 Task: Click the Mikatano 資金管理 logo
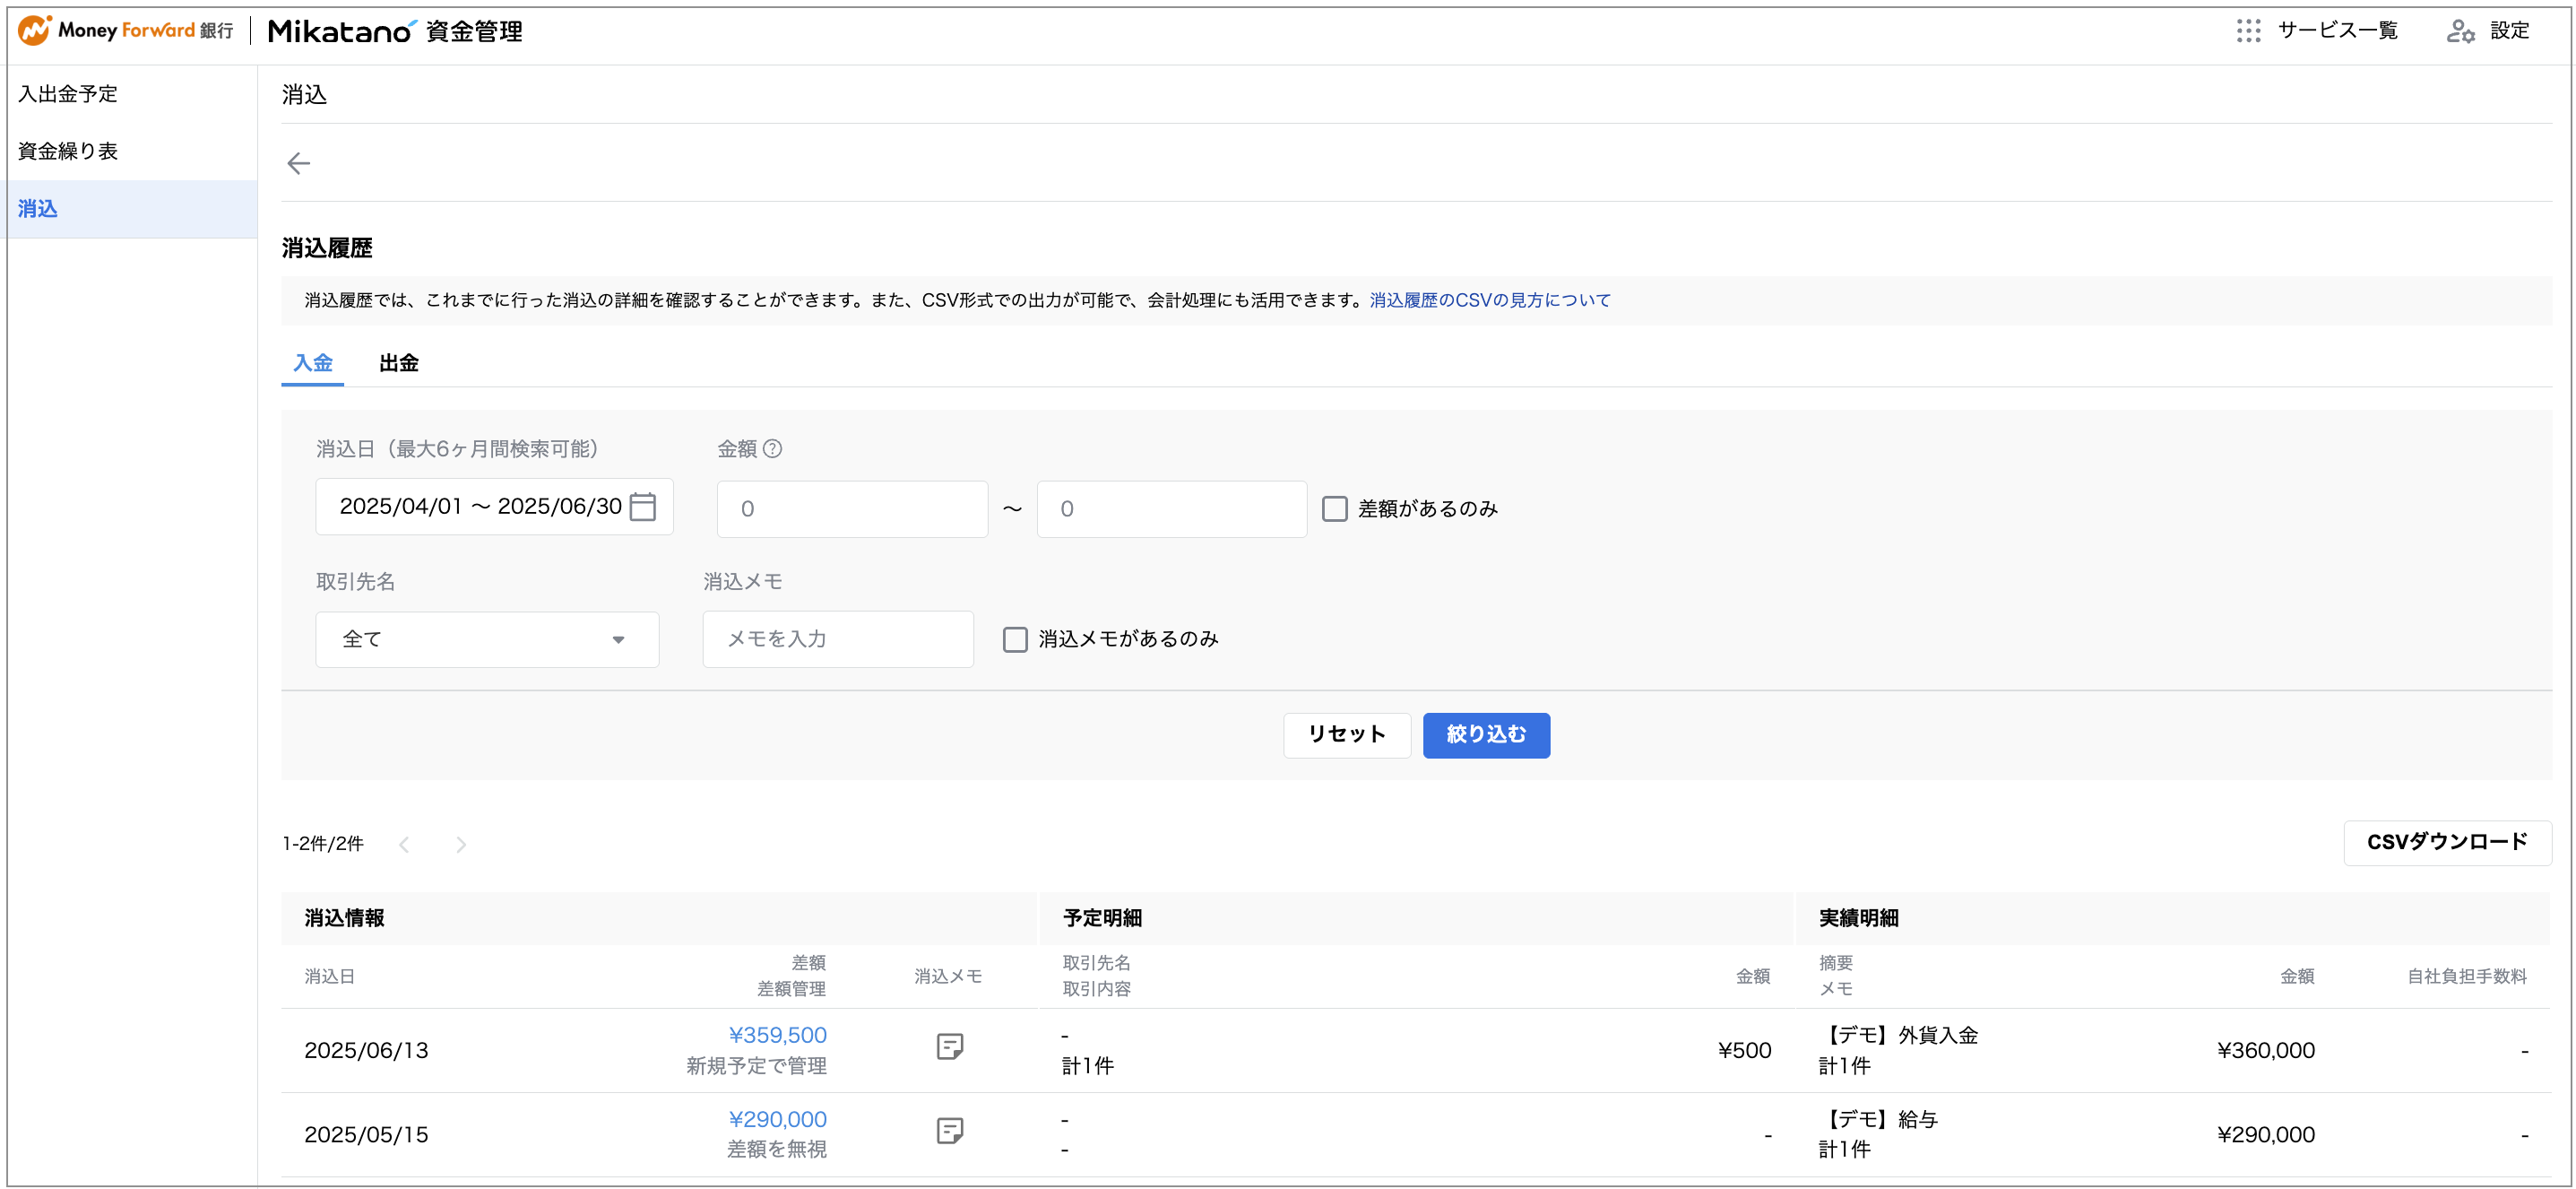point(395,31)
